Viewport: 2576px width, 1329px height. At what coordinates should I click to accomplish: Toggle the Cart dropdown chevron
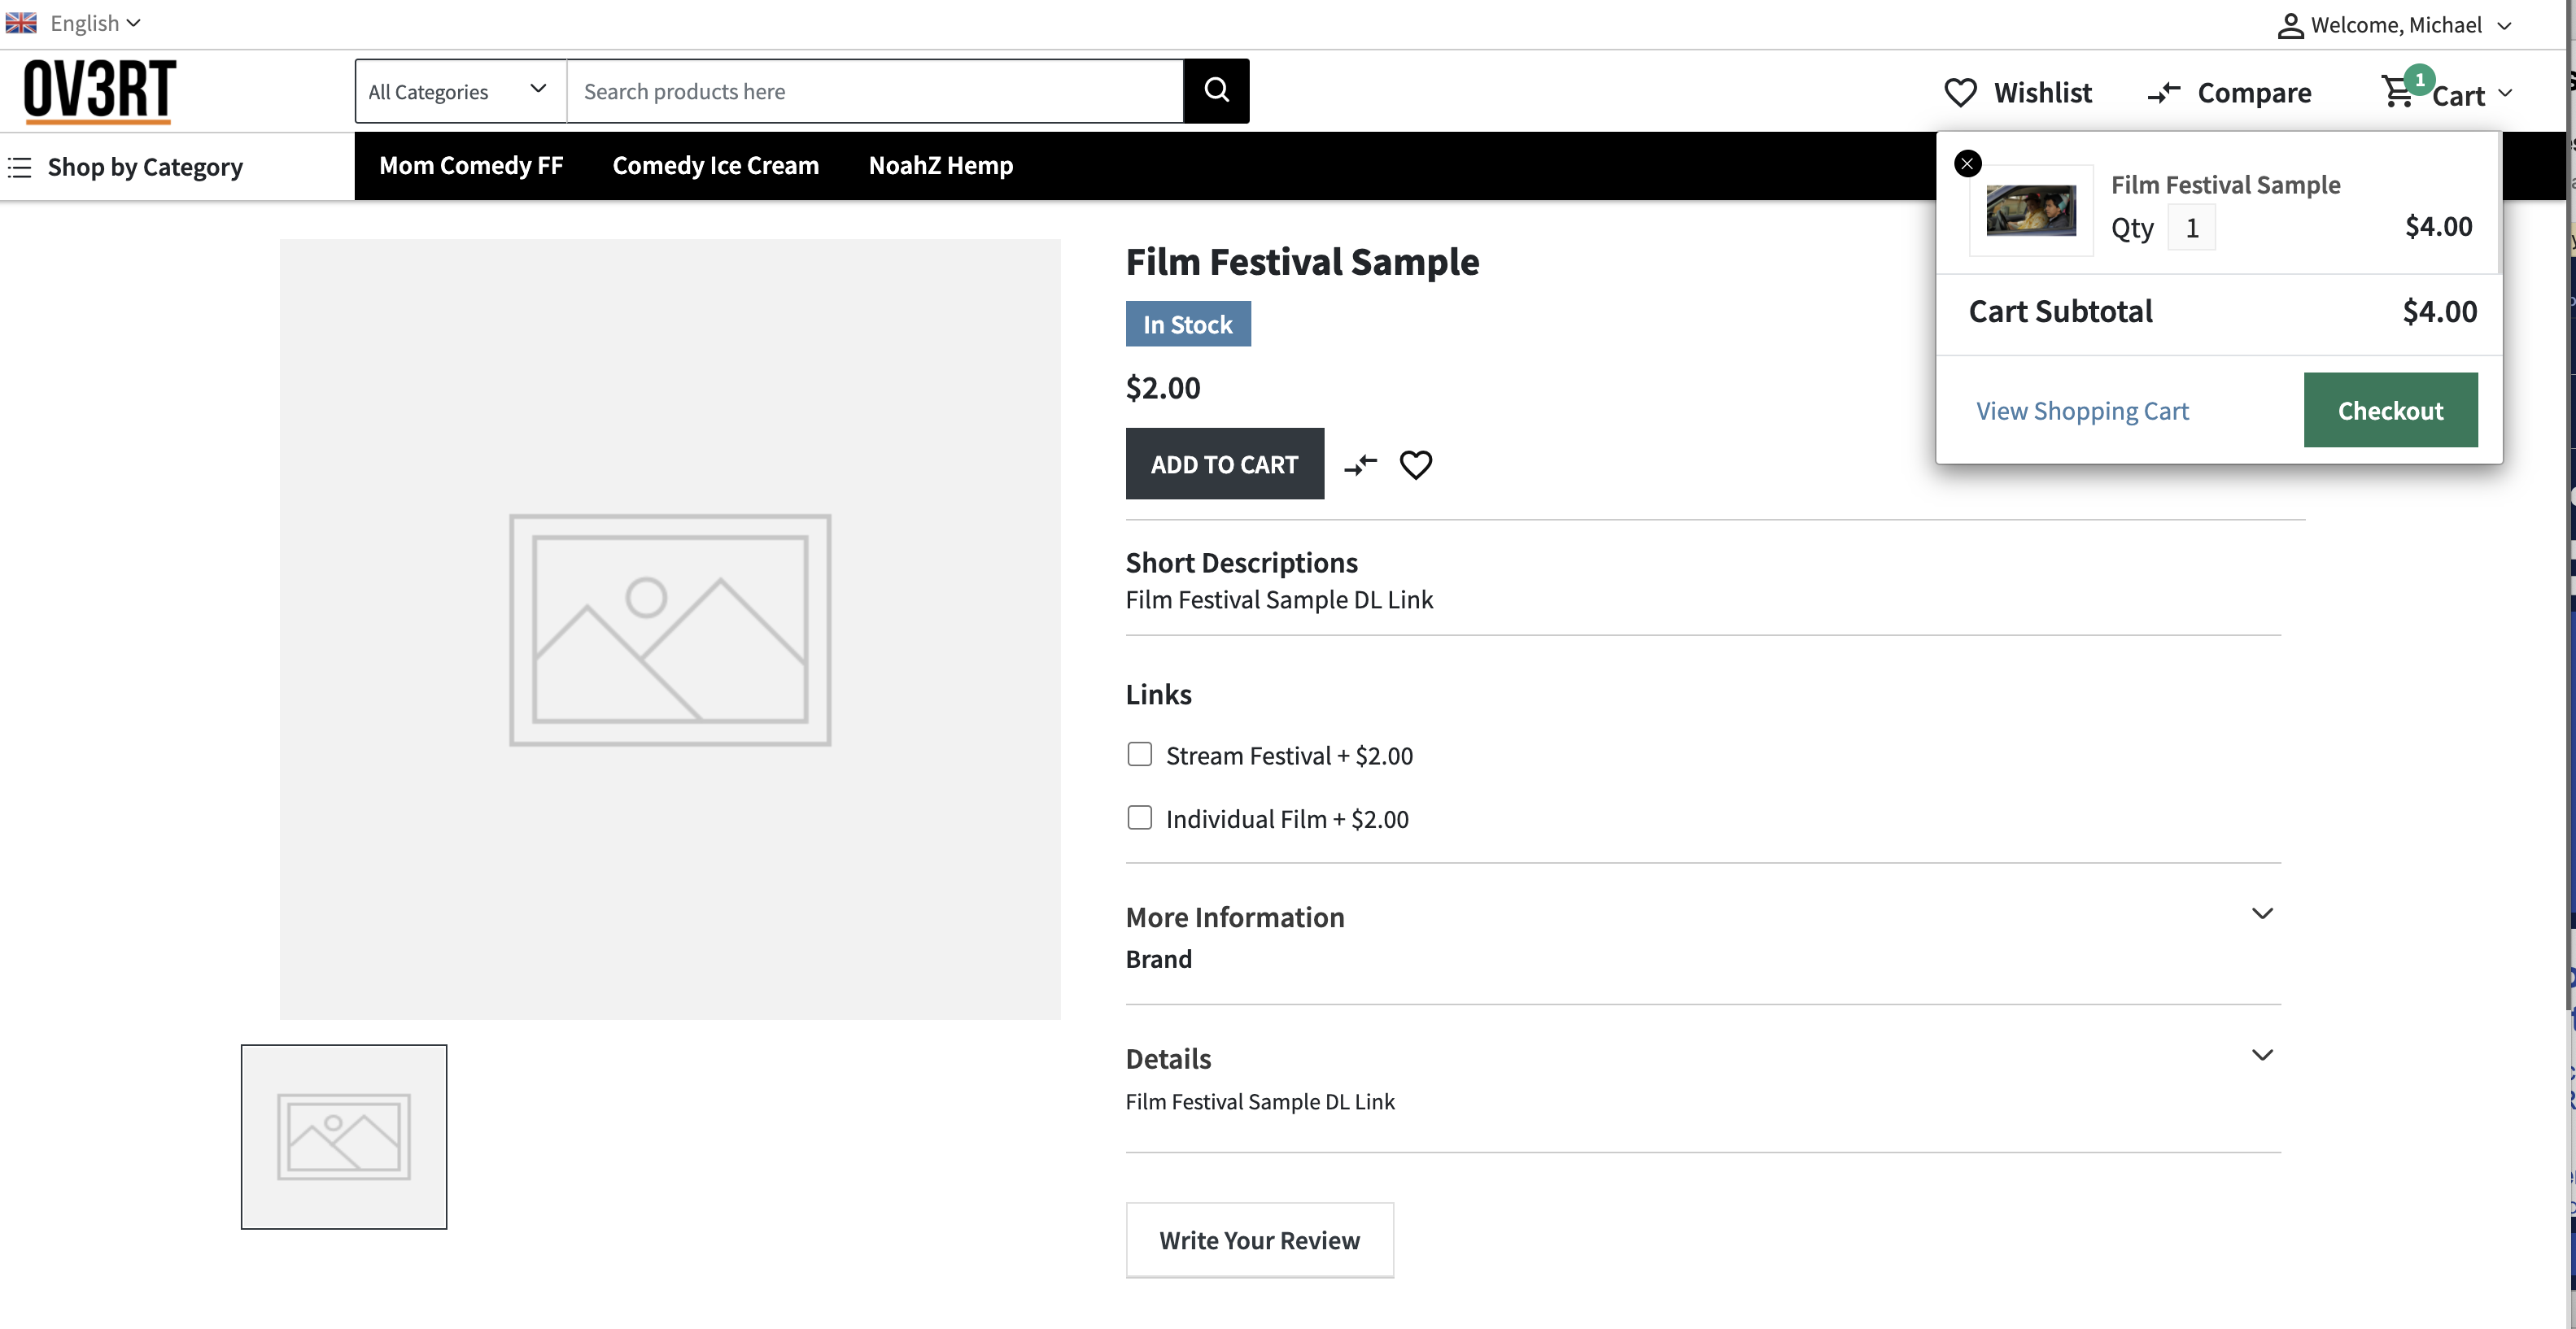point(2505,93)
